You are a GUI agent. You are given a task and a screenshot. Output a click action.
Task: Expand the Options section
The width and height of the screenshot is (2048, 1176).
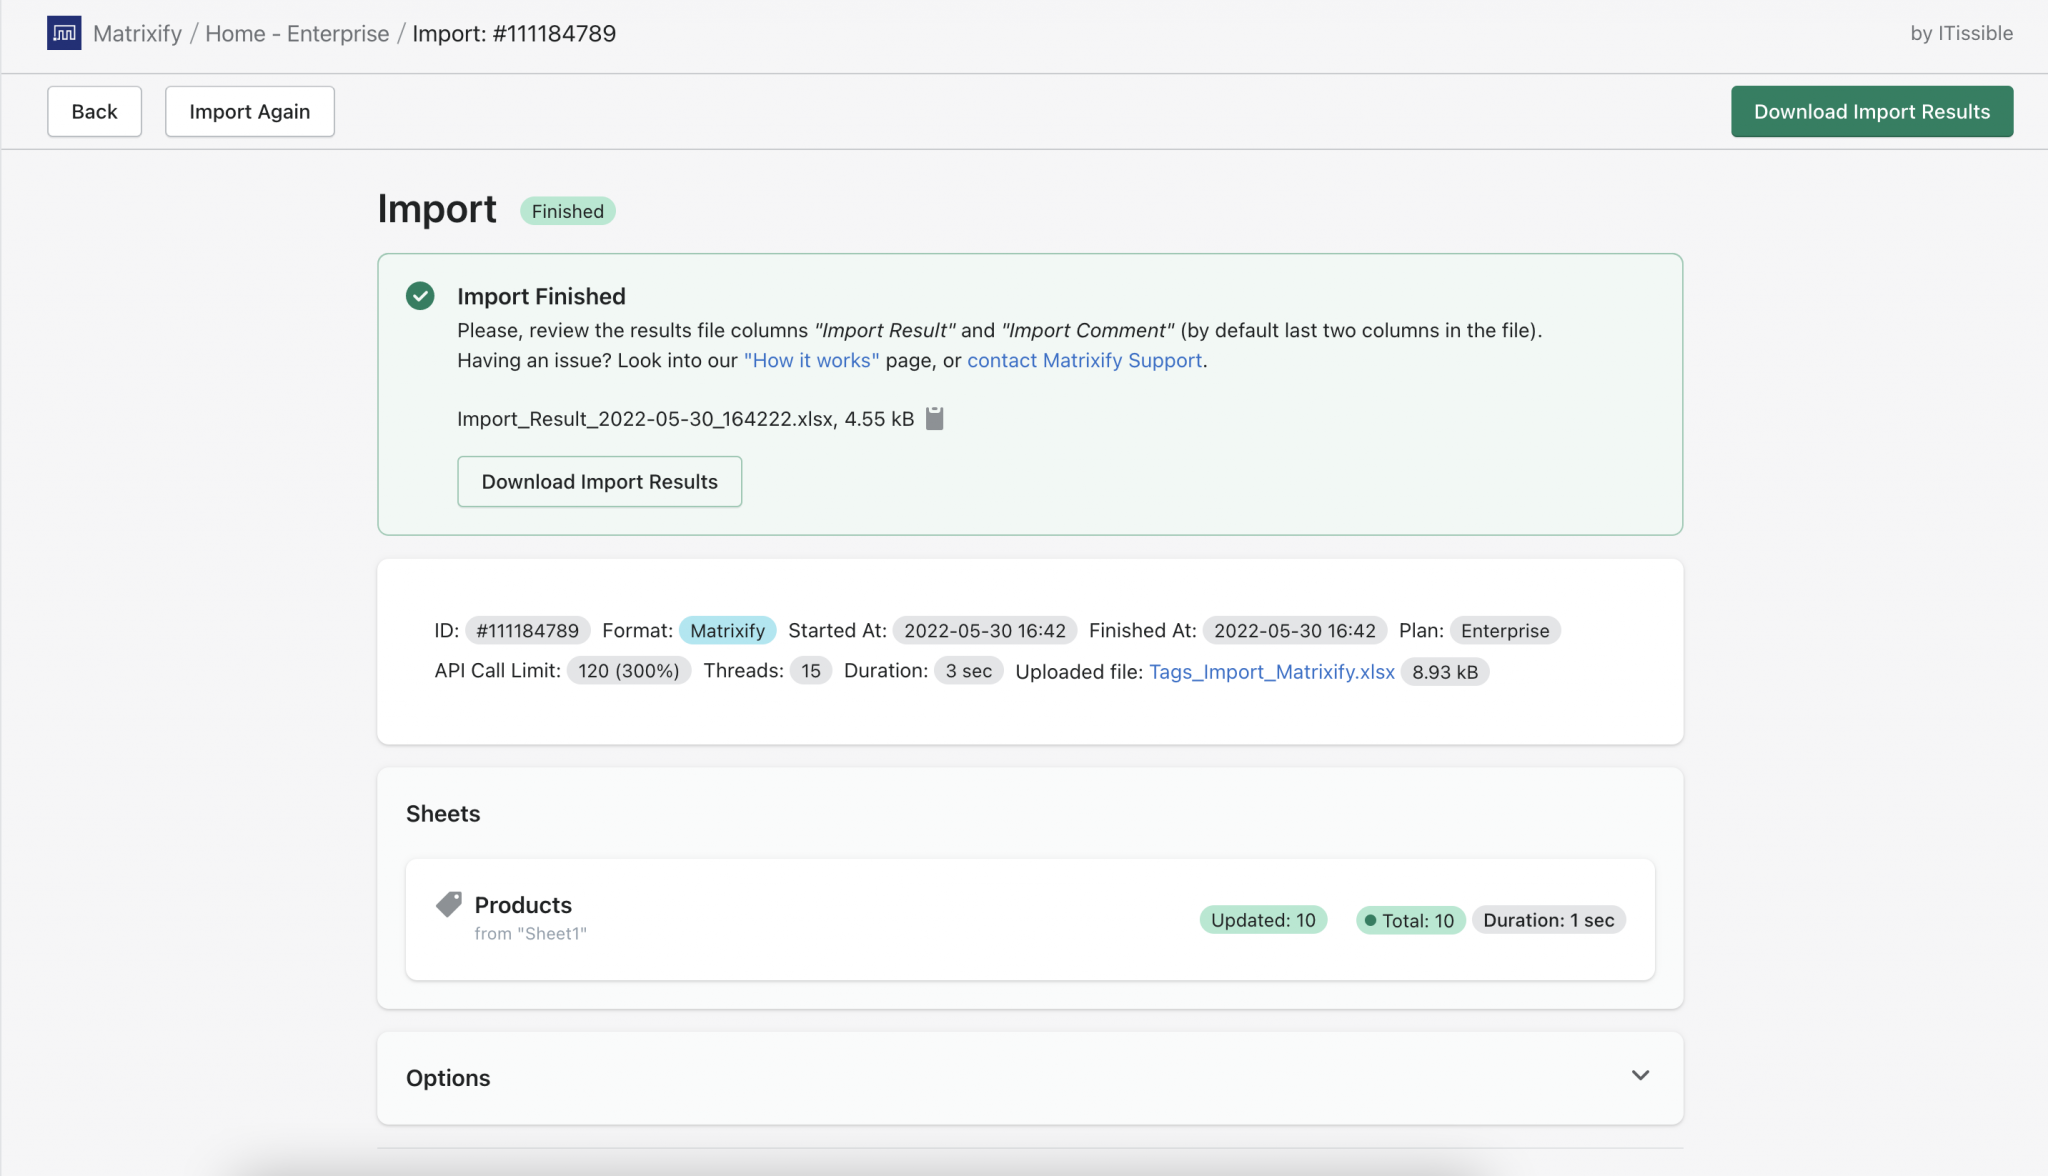tap(1639, 1075)
